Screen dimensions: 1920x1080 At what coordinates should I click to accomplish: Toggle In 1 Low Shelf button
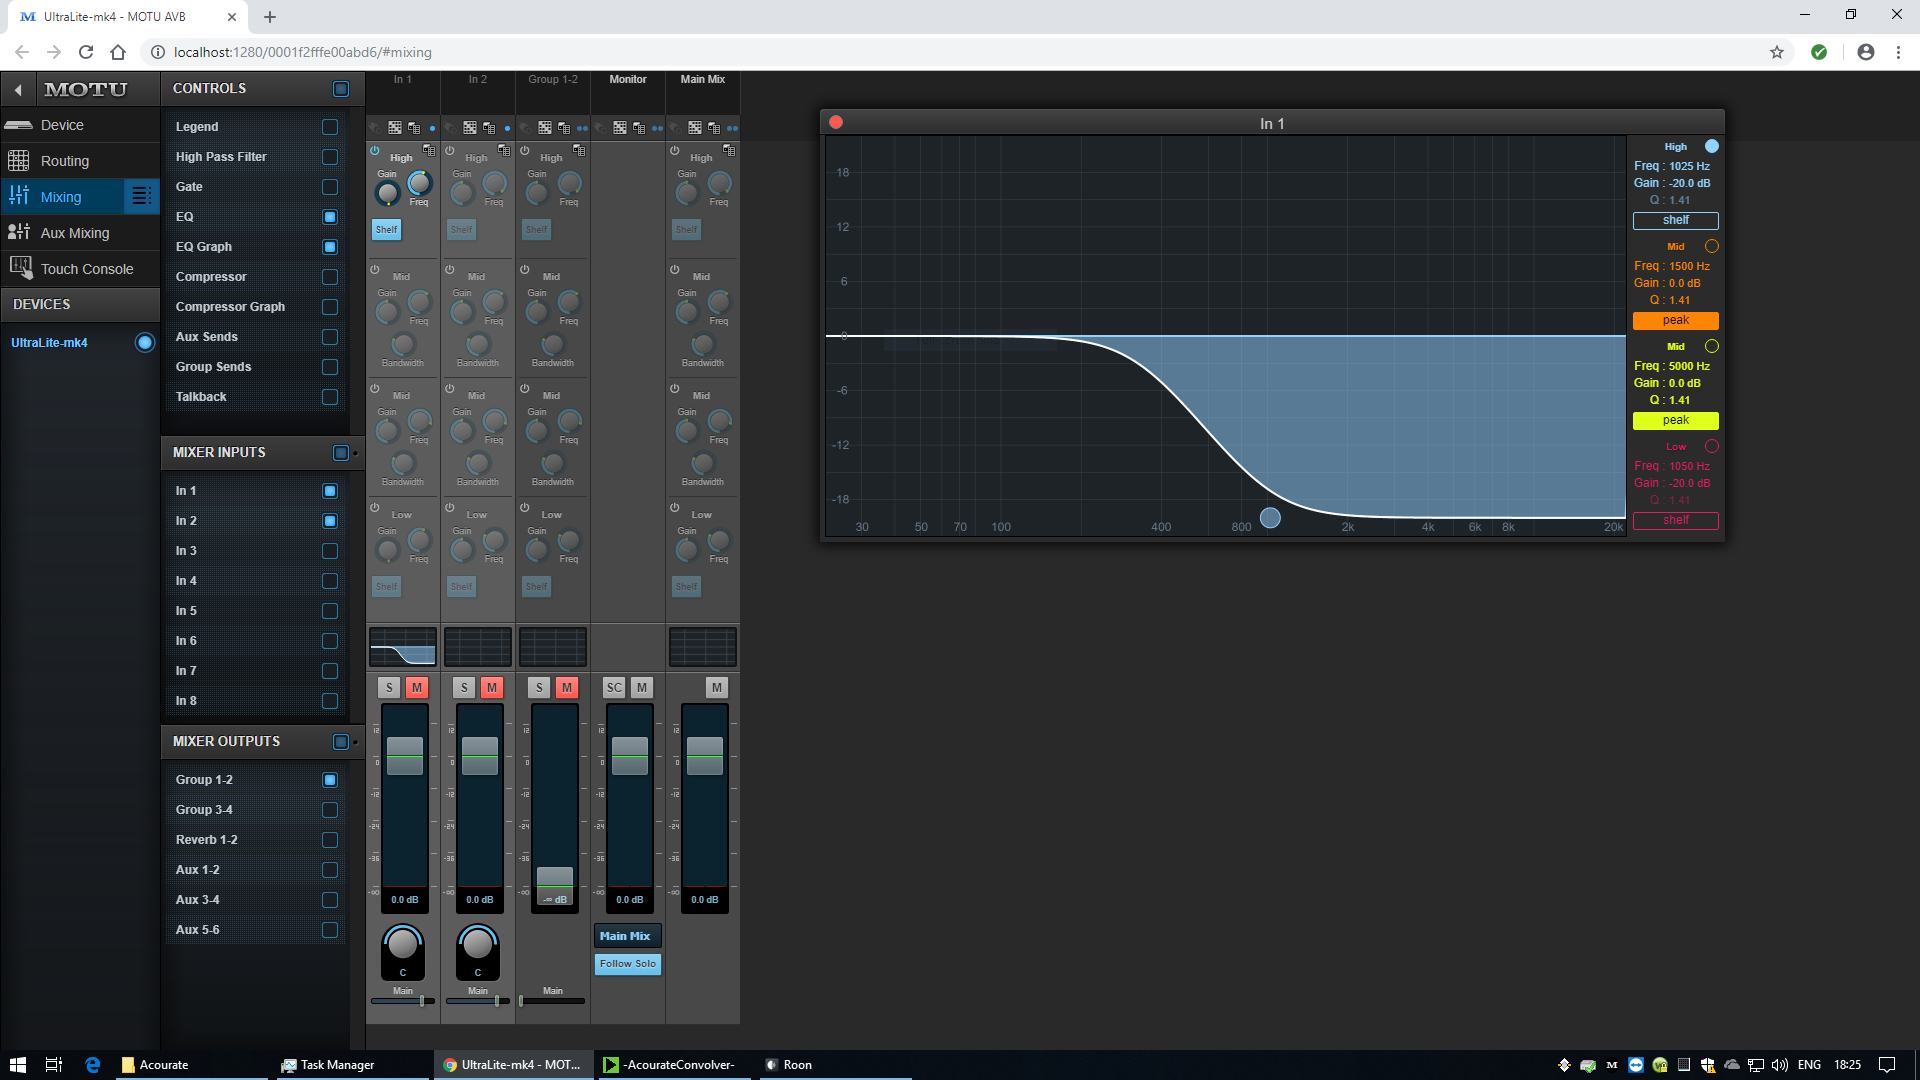[x=387, y=587]
